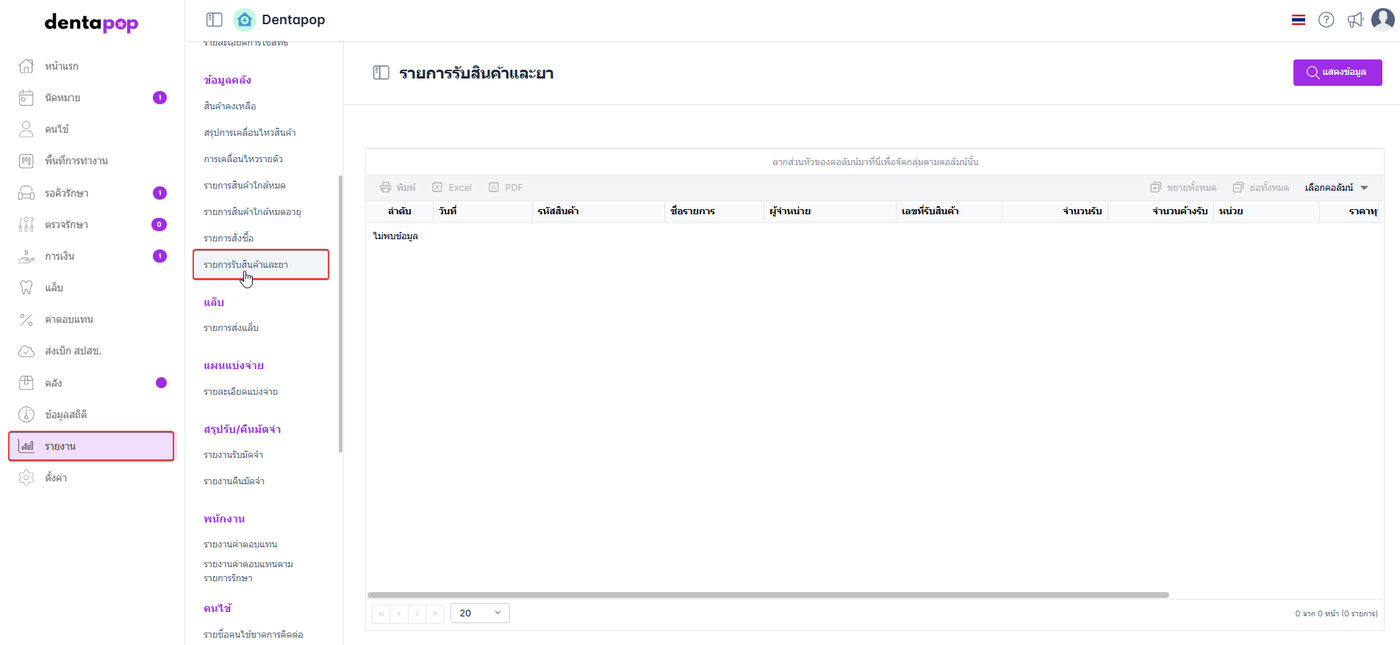Sort by วันที่ column header
This screenshot has width=1400, height=645.
tap(482, 212)
